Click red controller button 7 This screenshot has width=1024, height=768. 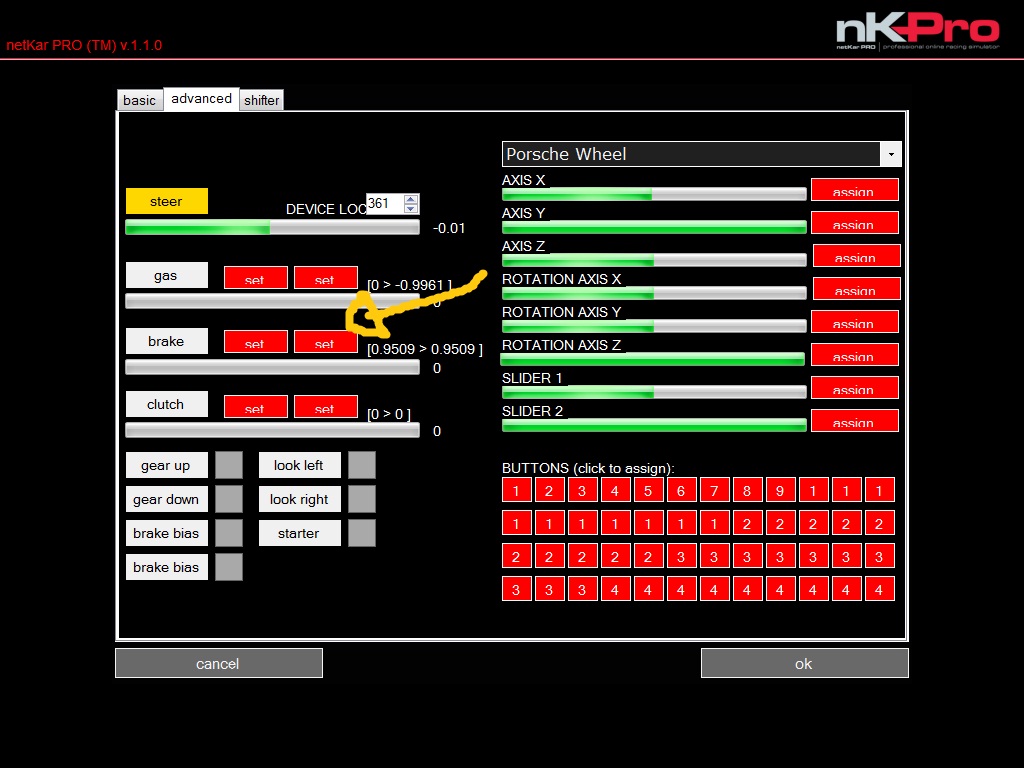pyautogui.click(x=714, y=490)
